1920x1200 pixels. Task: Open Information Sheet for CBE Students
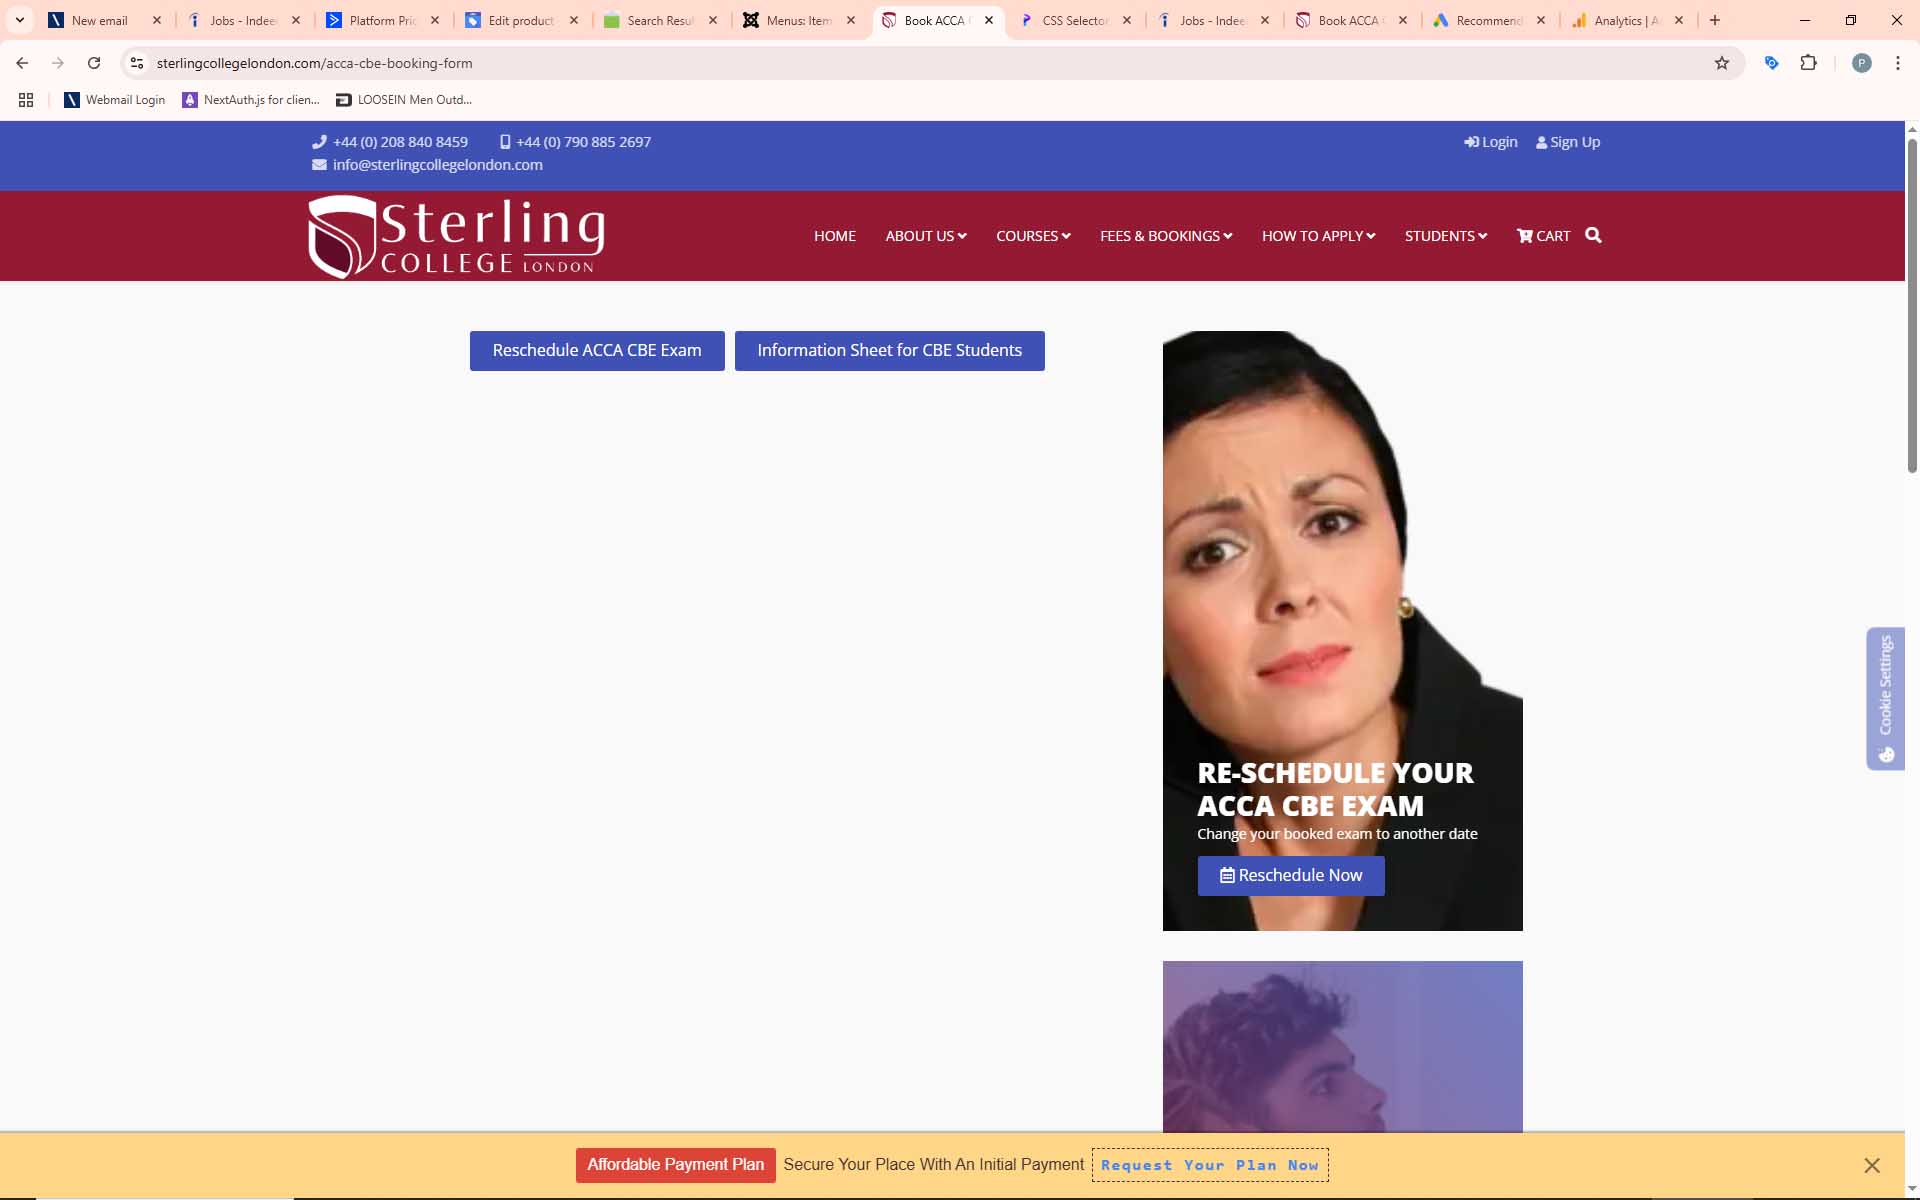pos(889,351)
